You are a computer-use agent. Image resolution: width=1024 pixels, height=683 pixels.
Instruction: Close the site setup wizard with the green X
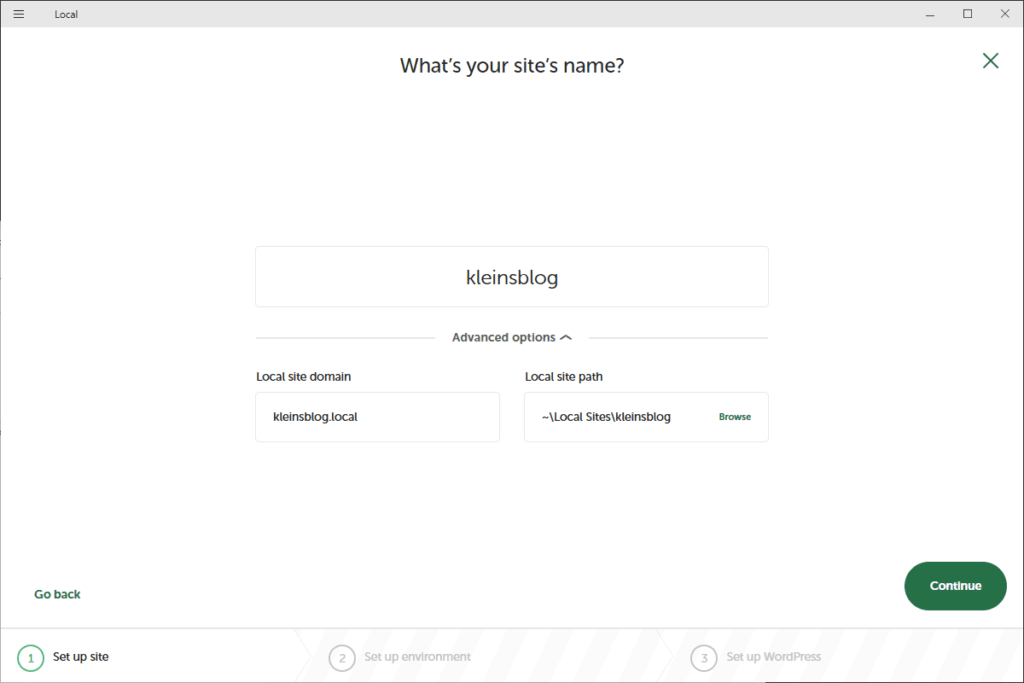[990, 61]
